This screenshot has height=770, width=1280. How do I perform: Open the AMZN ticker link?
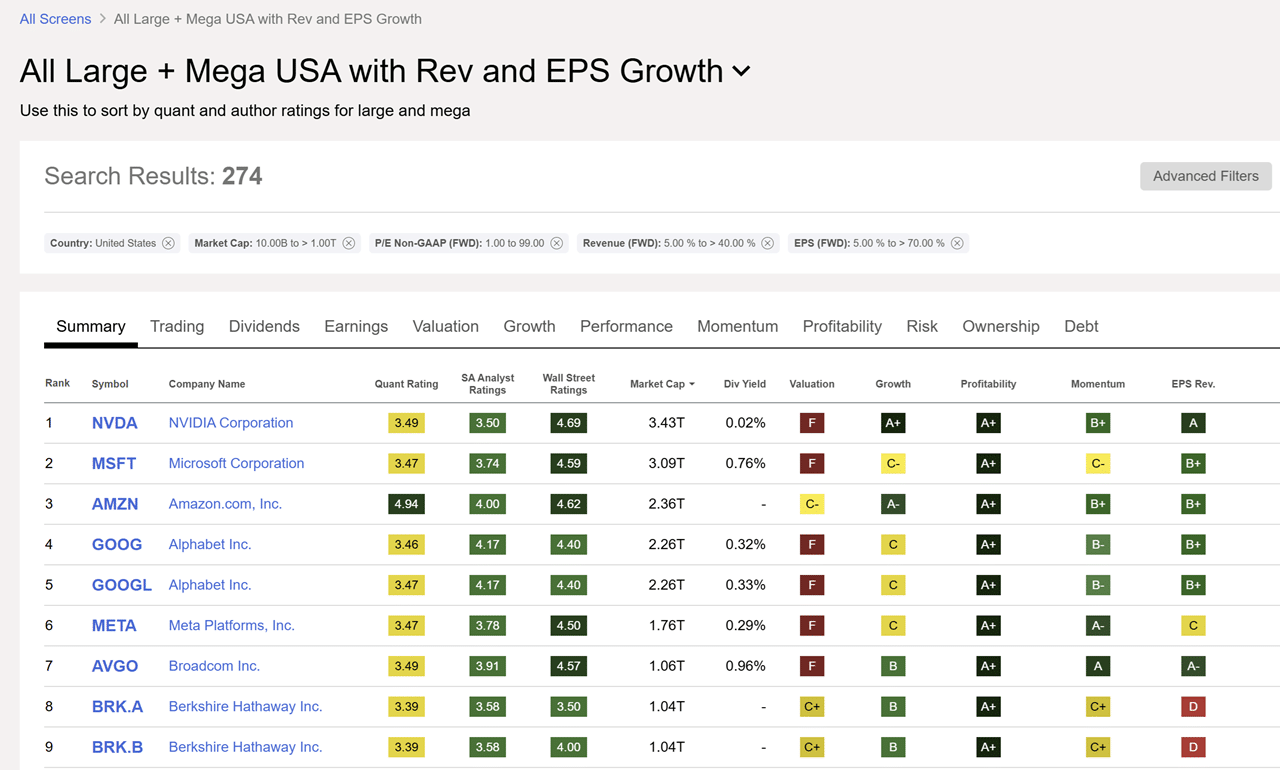[x=115, y=504]
